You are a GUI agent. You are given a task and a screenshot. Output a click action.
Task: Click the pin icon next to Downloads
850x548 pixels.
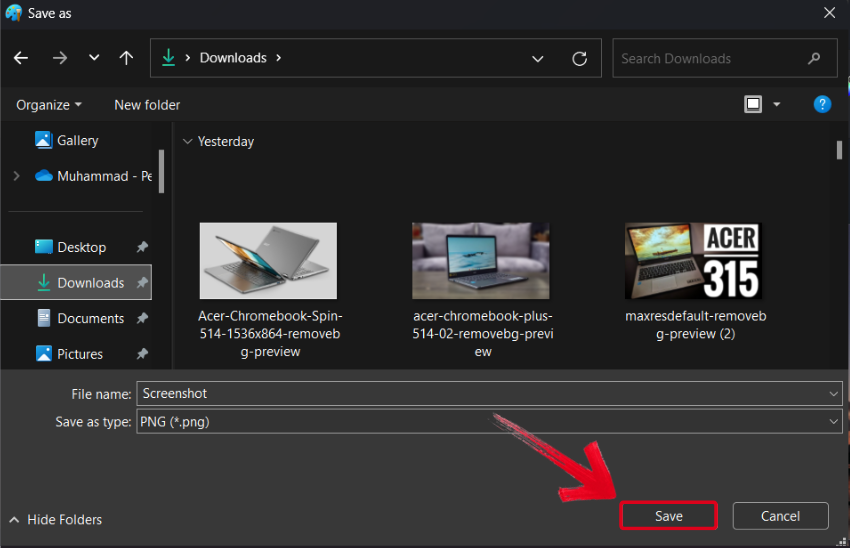point(142,282)
